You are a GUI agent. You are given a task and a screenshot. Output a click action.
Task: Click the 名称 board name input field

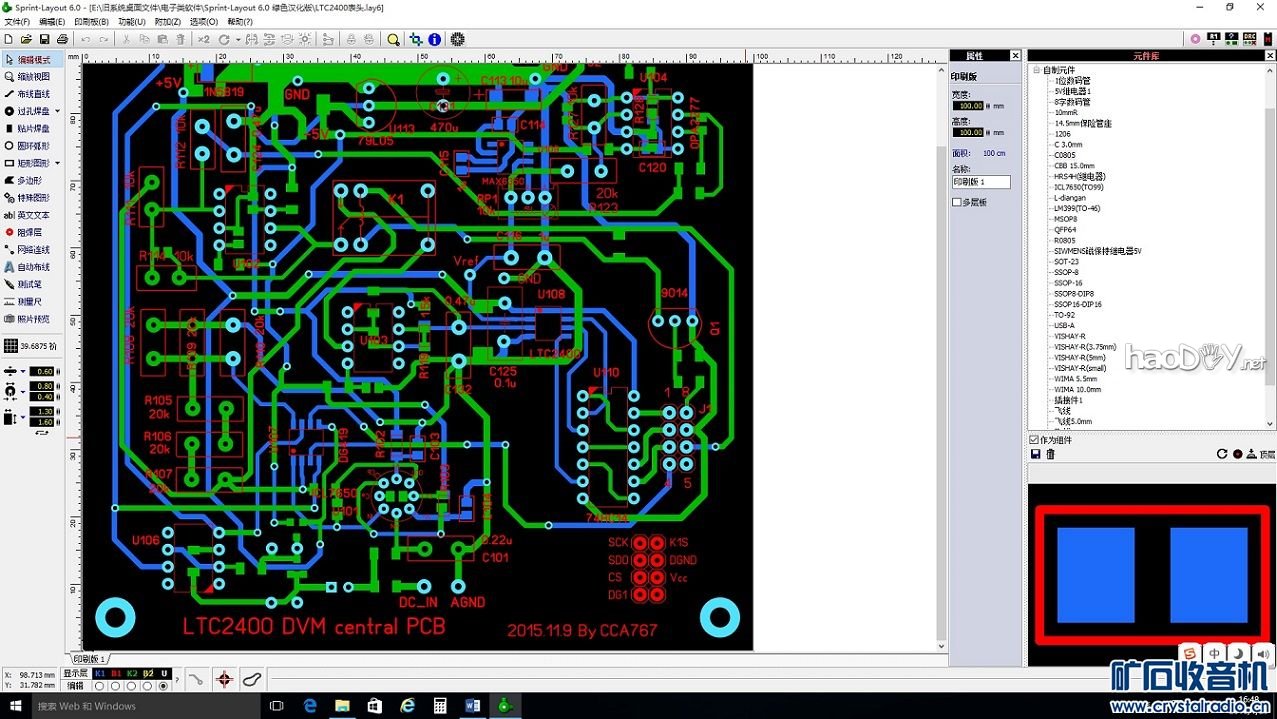coord(980,182)
